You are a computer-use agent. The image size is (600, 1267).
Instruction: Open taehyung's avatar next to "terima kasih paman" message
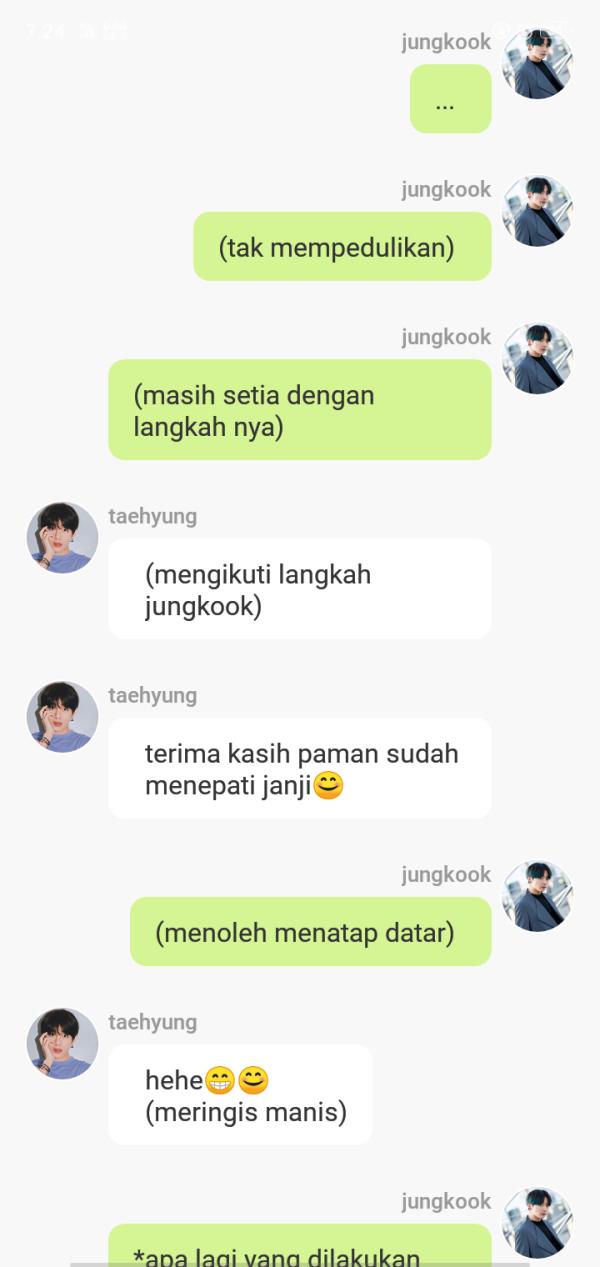62,717
